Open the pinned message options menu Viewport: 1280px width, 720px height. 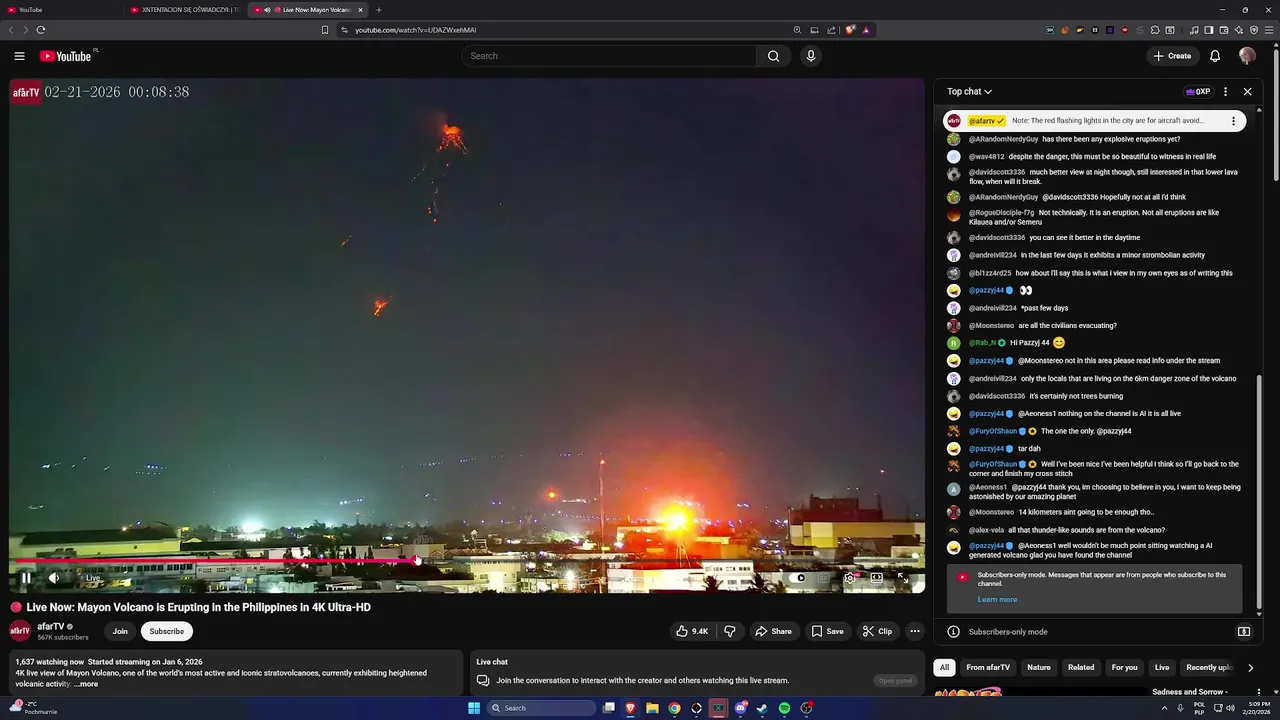[x=1233, y=121]
